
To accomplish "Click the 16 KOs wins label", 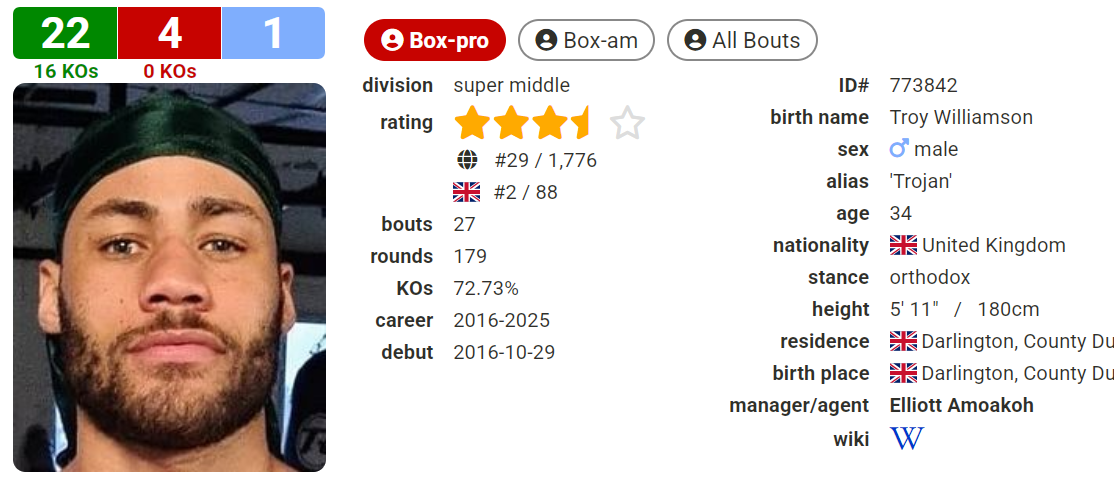I will pyautogui.click(x=65, y=71).
